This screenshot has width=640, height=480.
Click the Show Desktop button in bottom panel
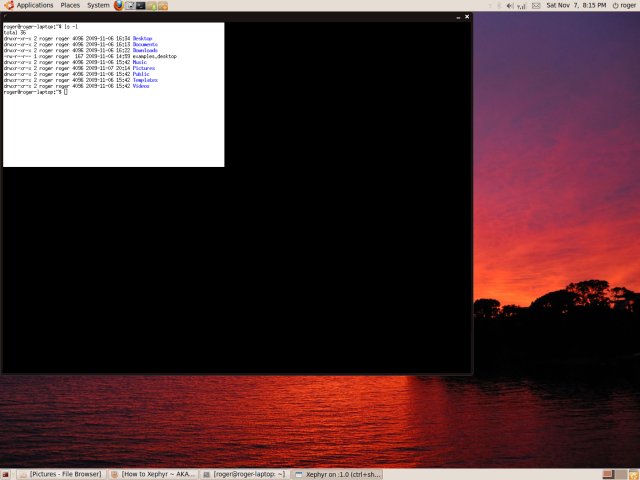[x=6, y=474]
